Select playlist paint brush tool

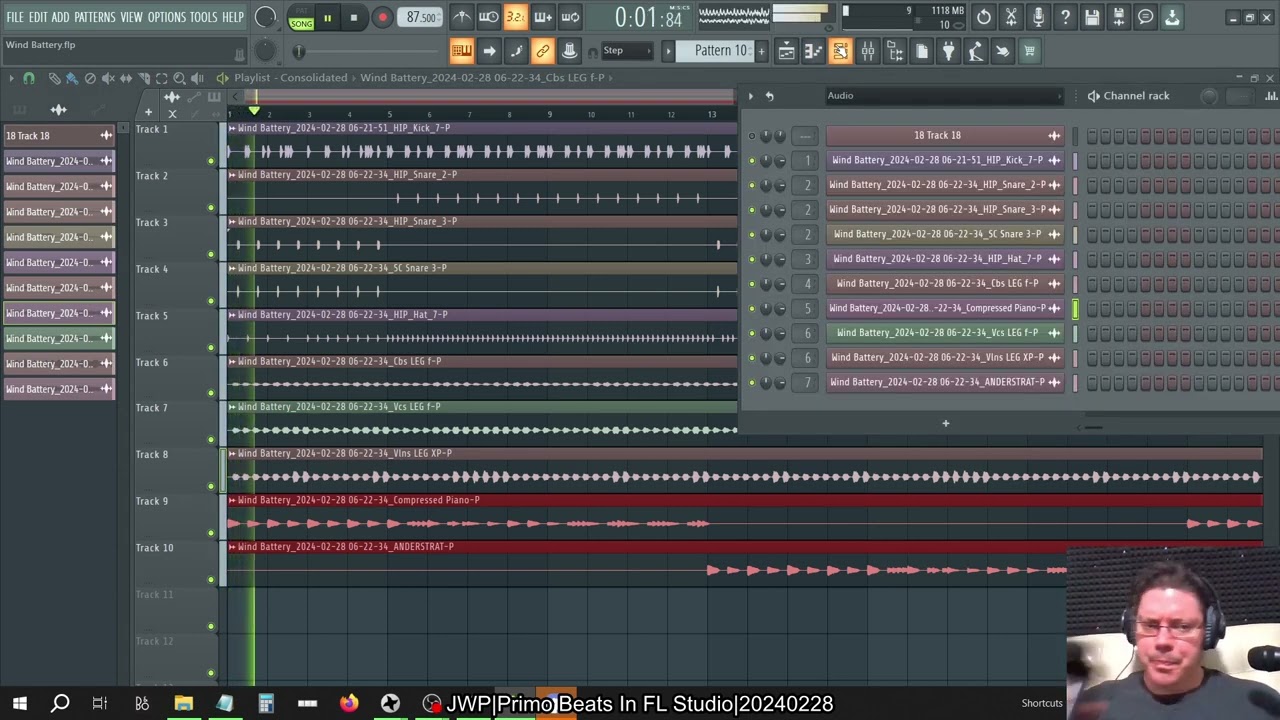[x=72, y=77]
